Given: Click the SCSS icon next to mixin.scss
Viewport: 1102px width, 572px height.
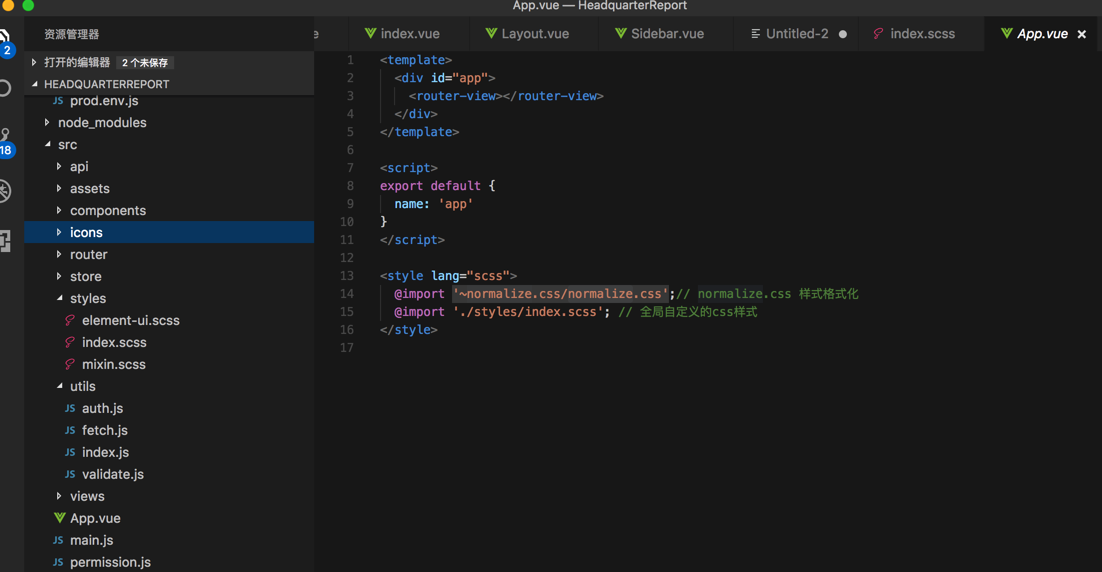Looking at the screenshot, I should pos(70,364).
